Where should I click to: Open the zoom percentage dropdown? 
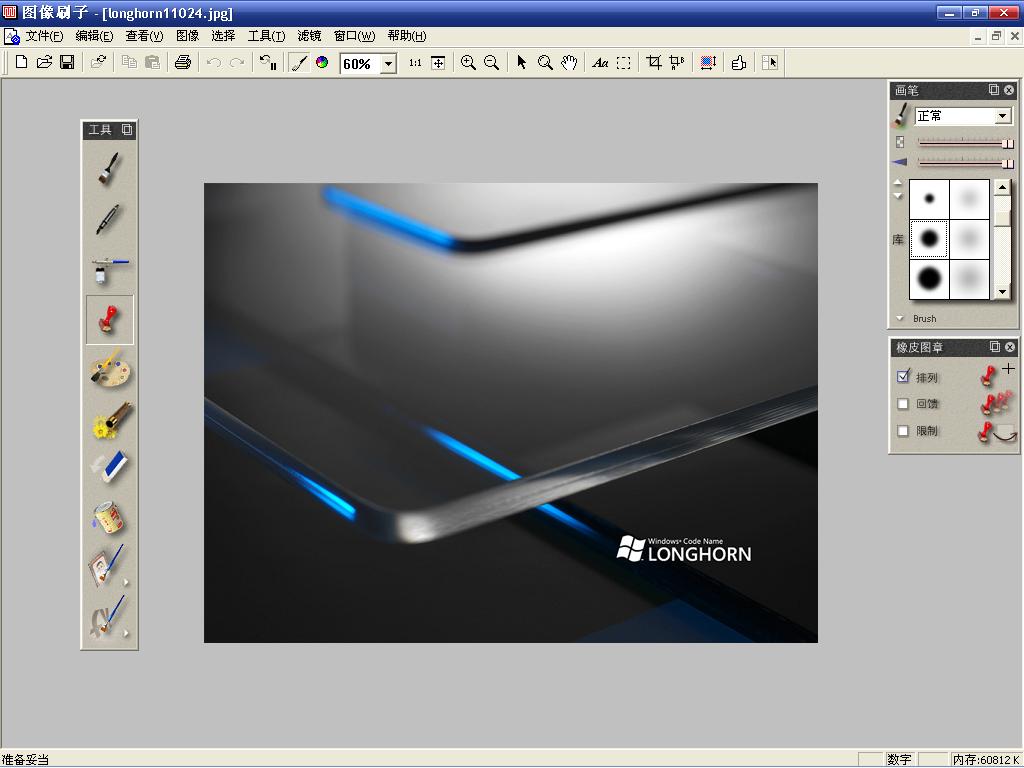tap(389, 63)
